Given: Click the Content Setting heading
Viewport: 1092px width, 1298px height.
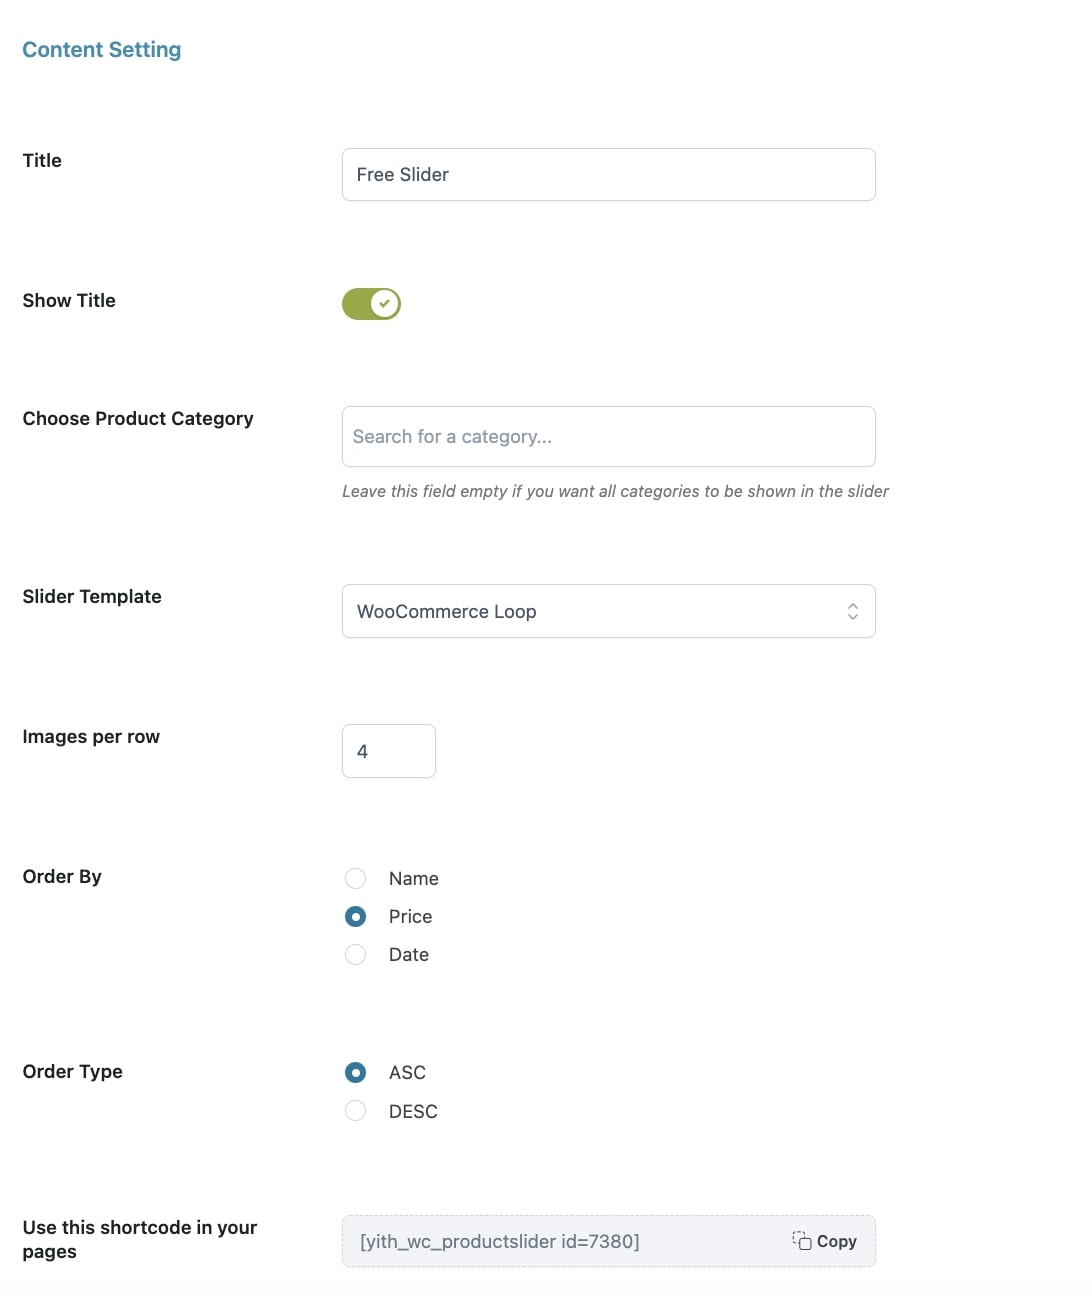Looking at the screenshot, I should coord(102,50).
